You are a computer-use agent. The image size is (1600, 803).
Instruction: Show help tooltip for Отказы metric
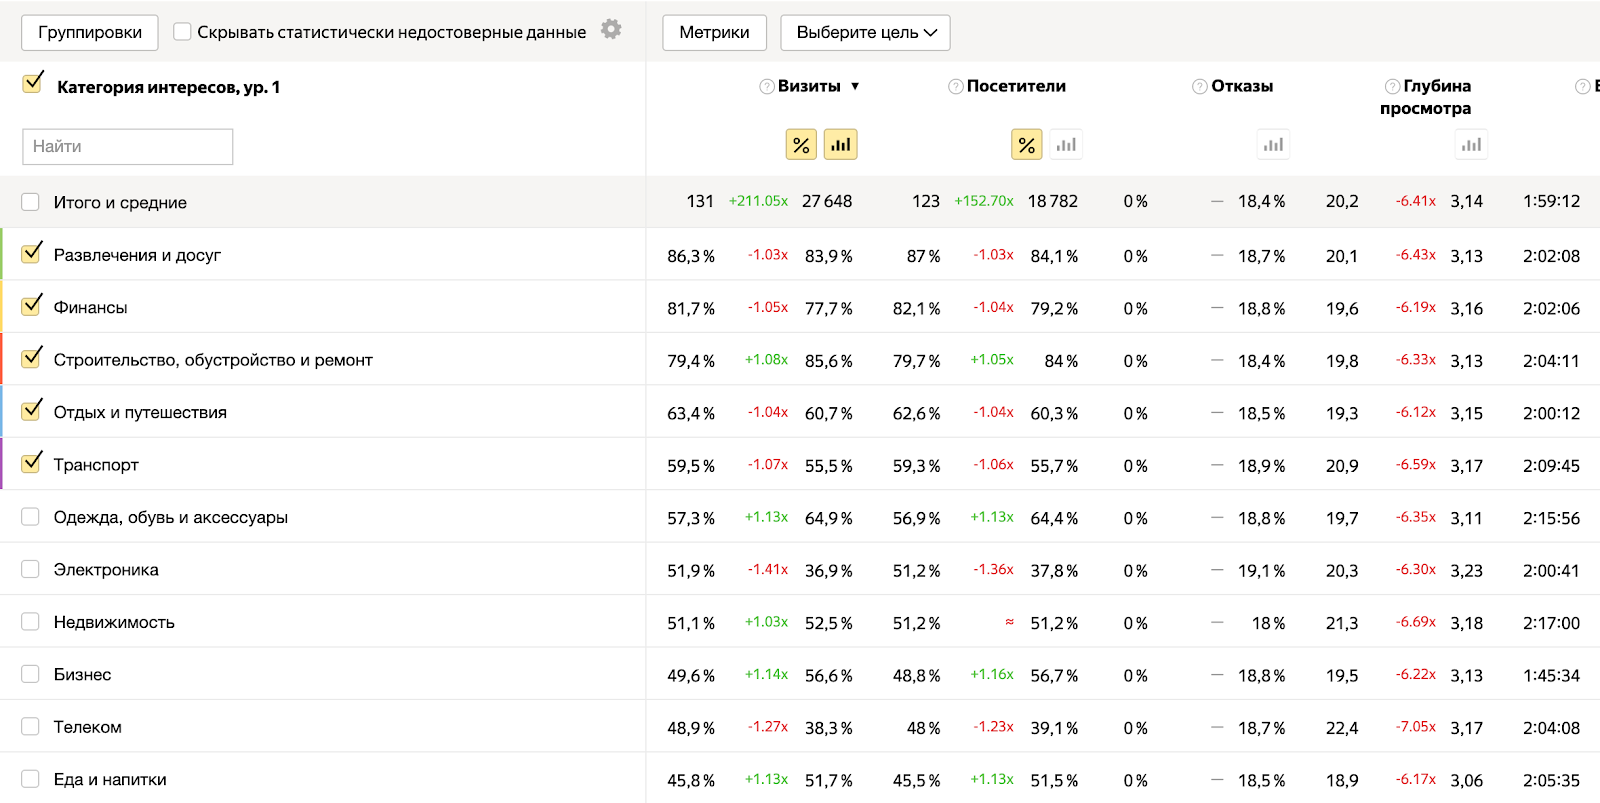pyautogui.click(x=1200, y=87)
